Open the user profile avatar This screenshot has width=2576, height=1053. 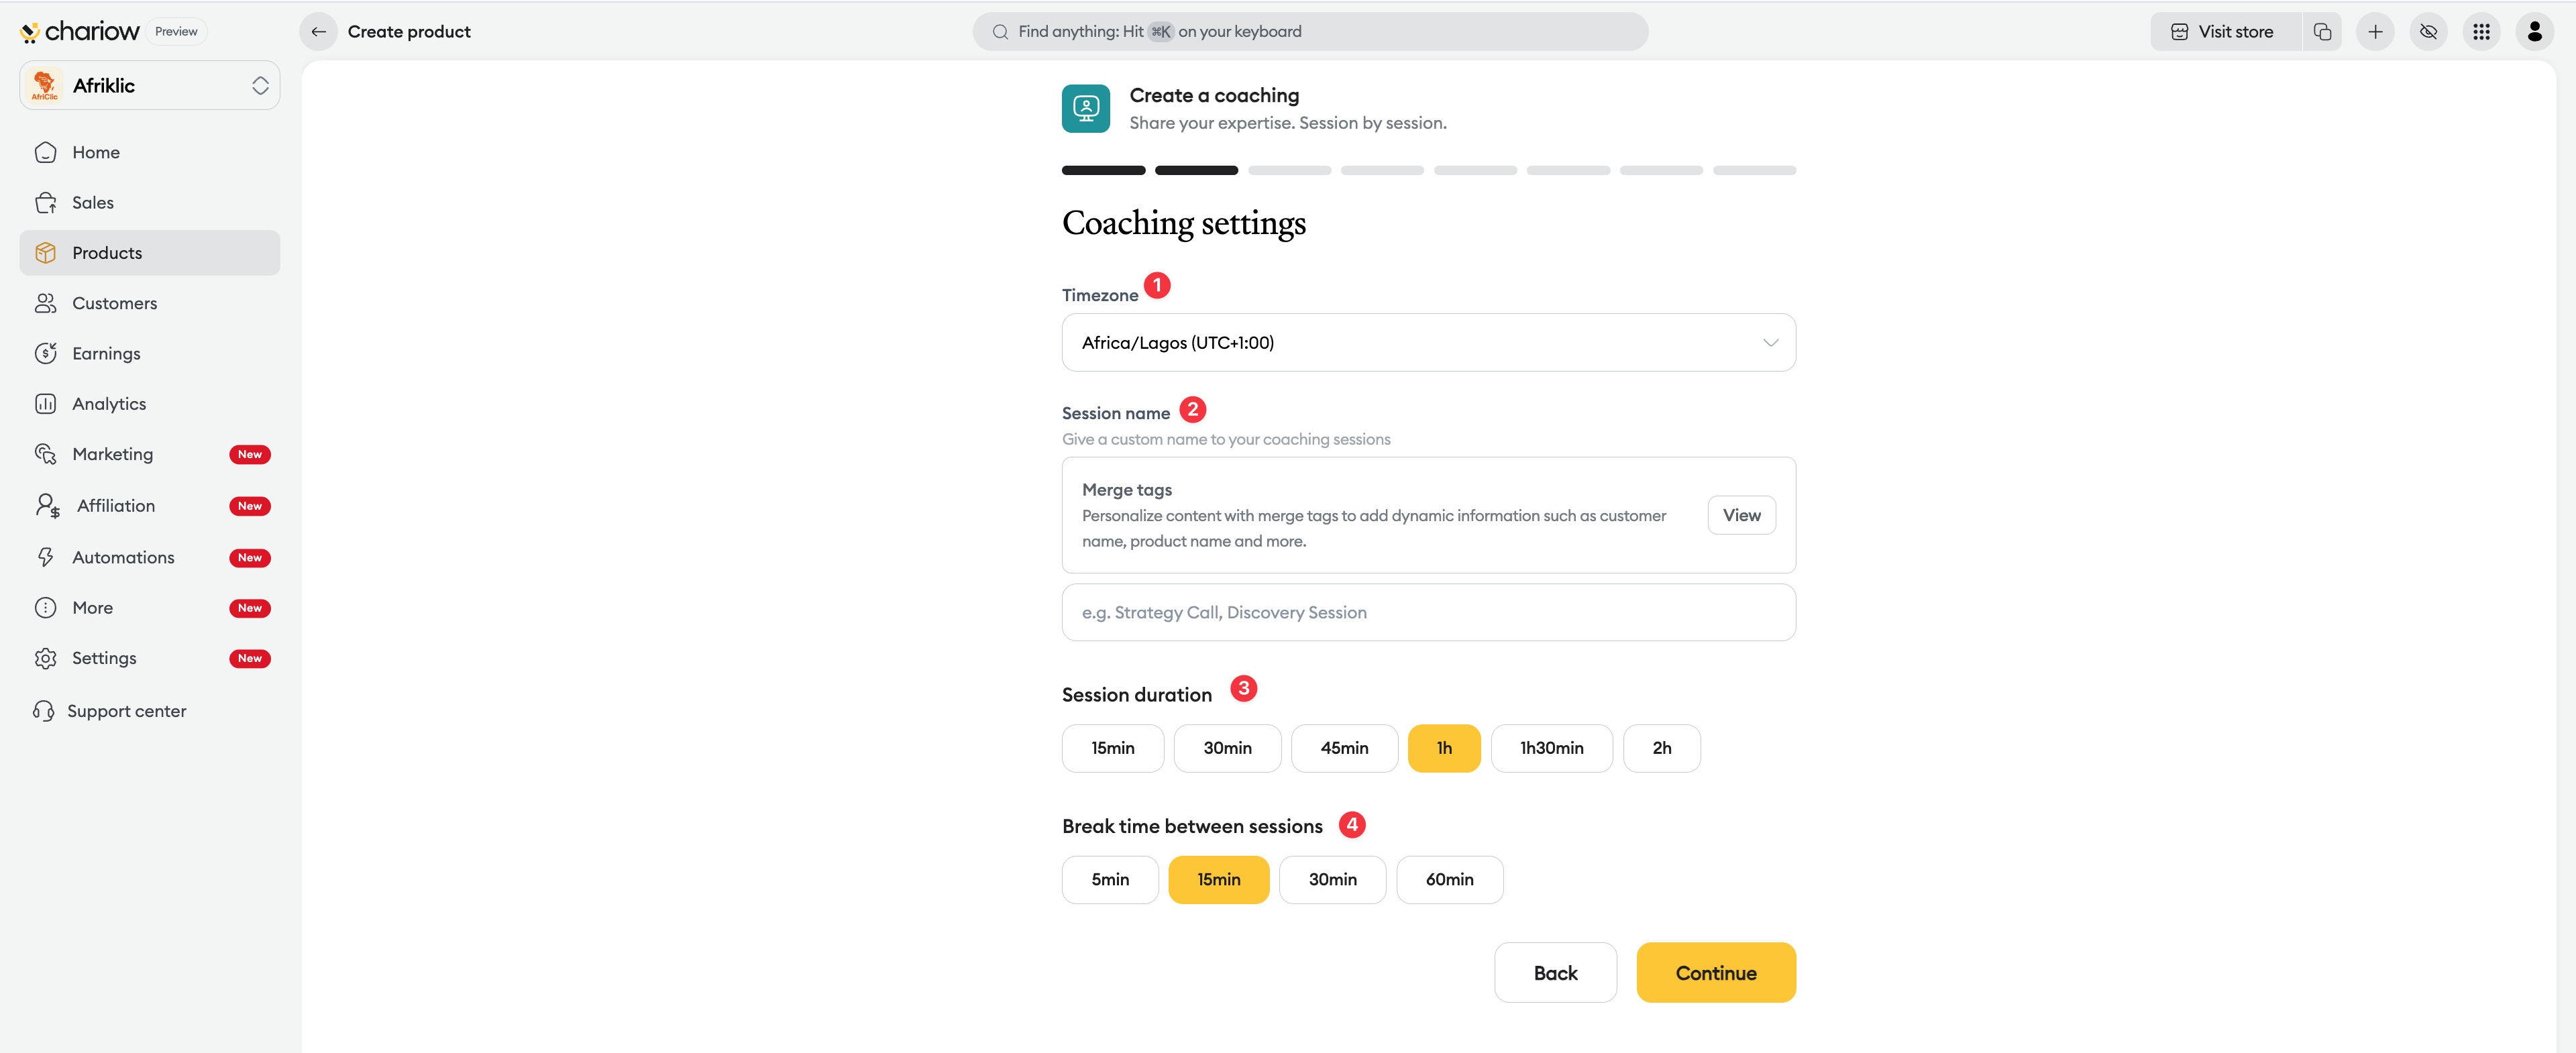click(x=2534, y=32)
